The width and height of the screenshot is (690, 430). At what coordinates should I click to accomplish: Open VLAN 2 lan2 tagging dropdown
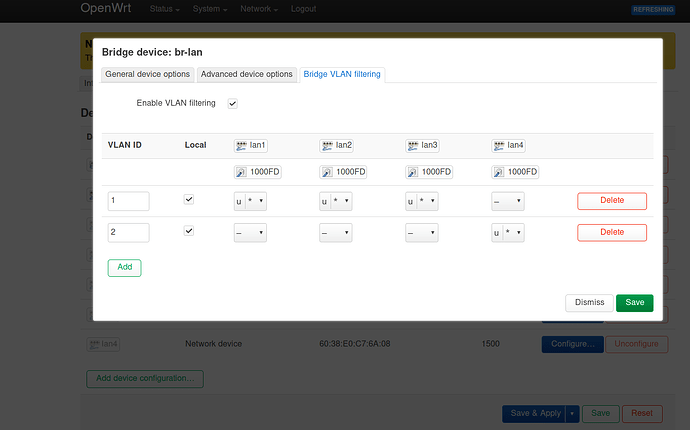(336, 233)
